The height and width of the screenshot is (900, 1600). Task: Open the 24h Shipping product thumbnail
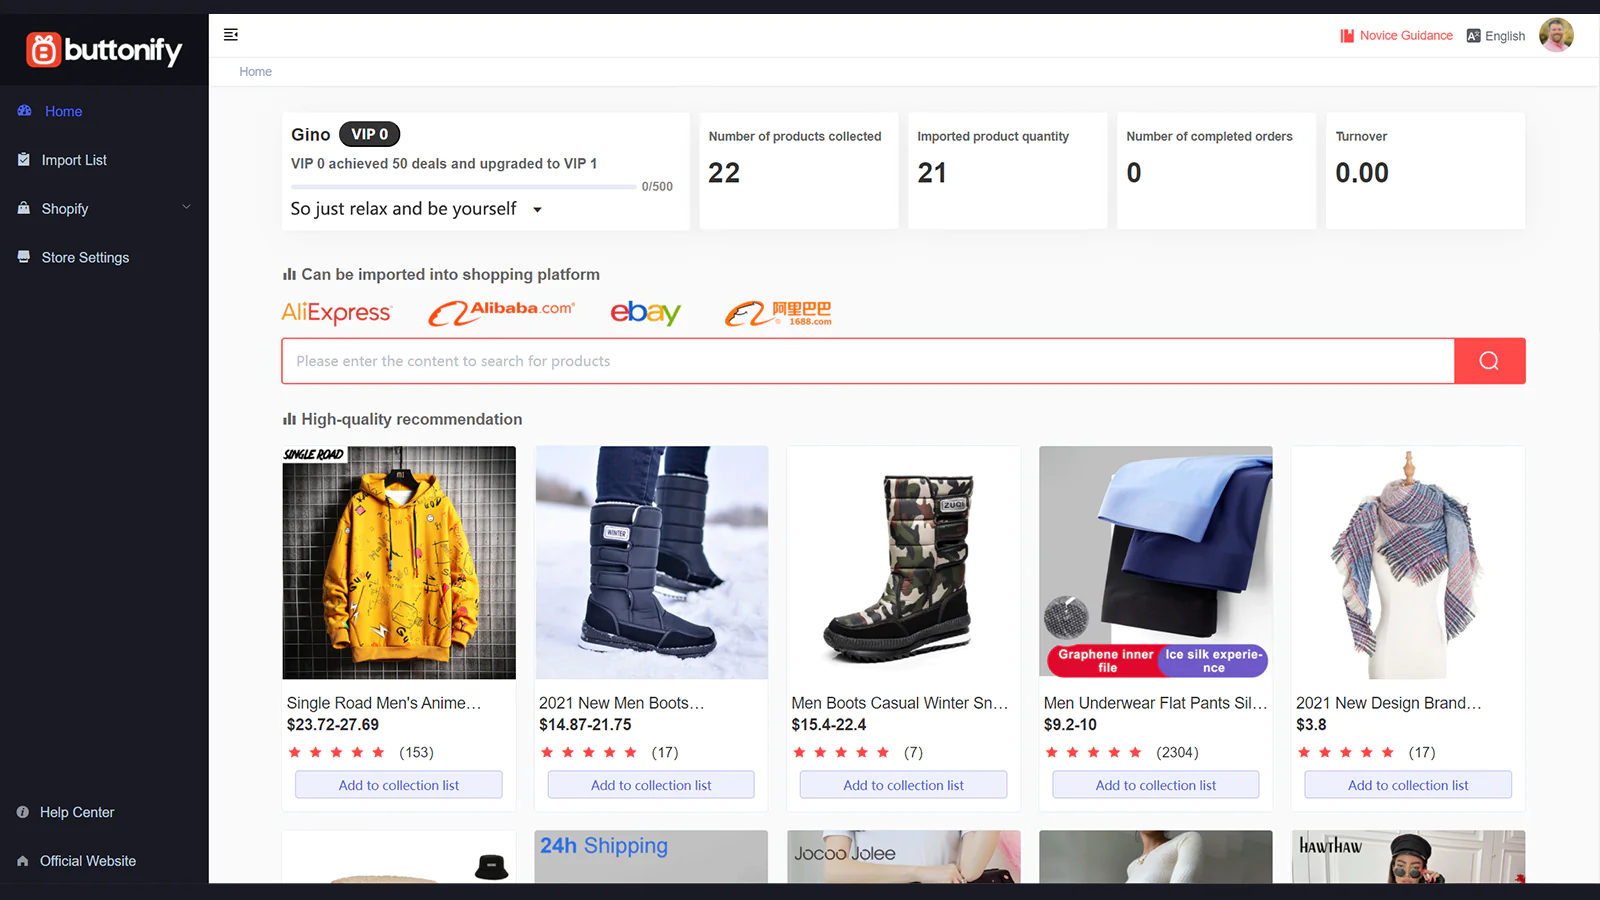coord(651,857)
